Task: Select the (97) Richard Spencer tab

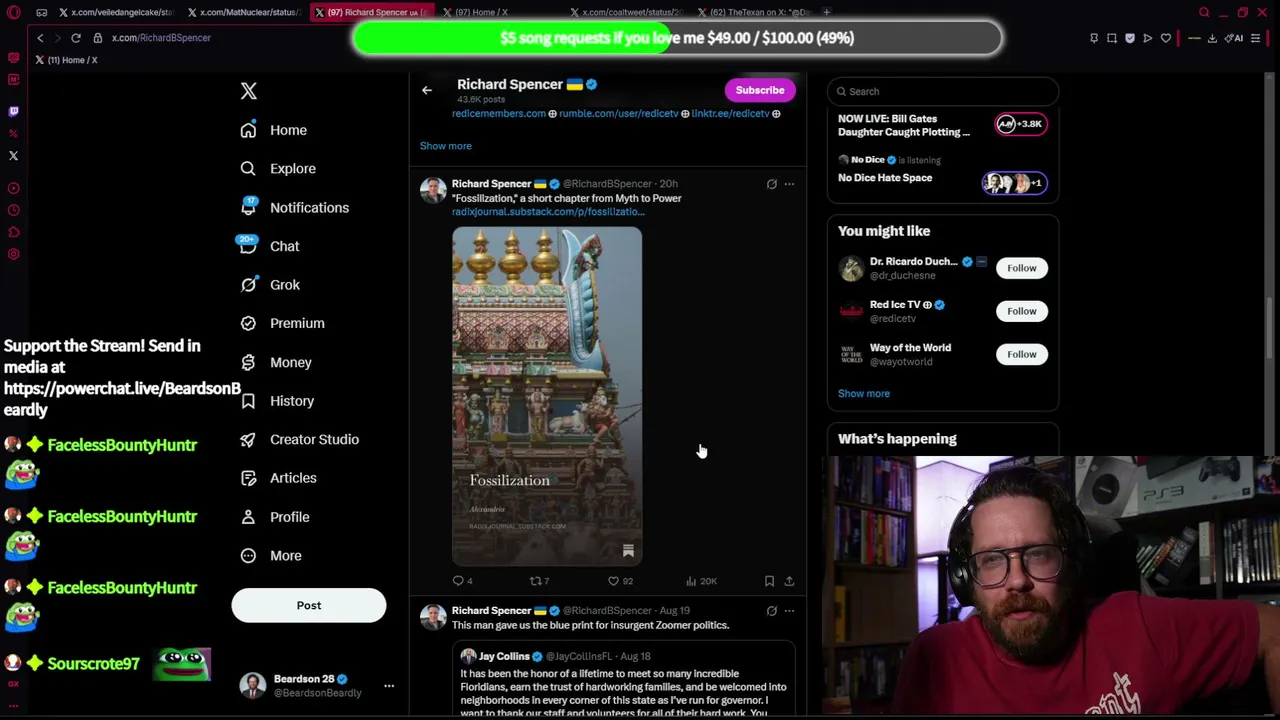Action: 373,12
